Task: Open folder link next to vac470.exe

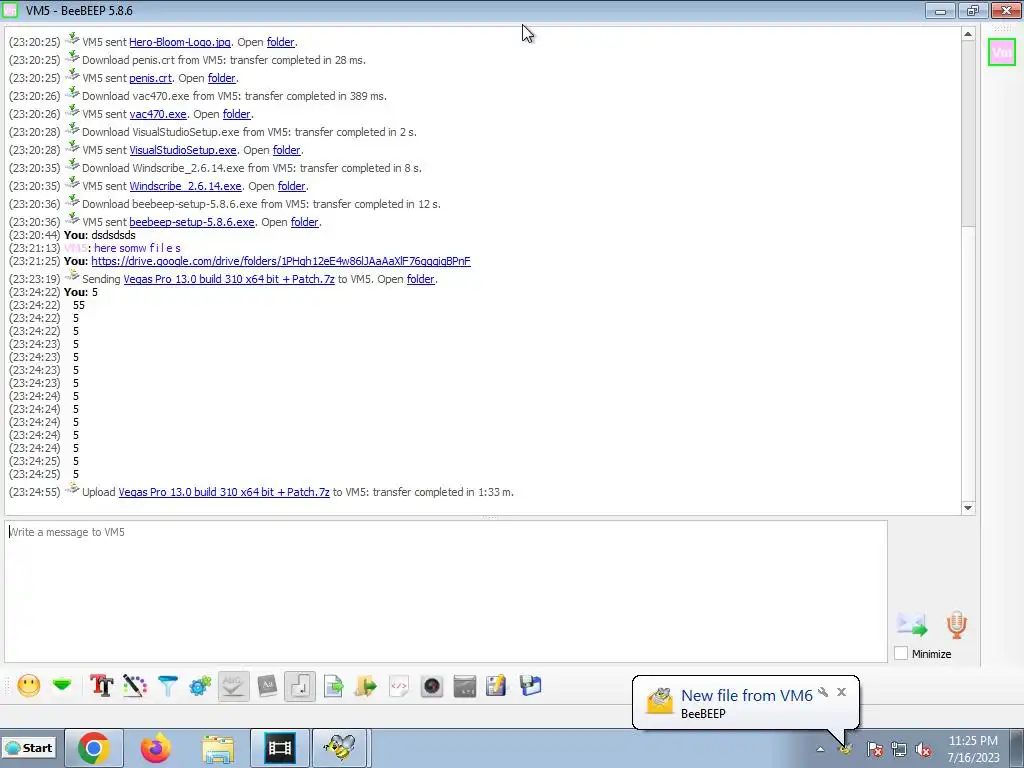Action: 236,114
